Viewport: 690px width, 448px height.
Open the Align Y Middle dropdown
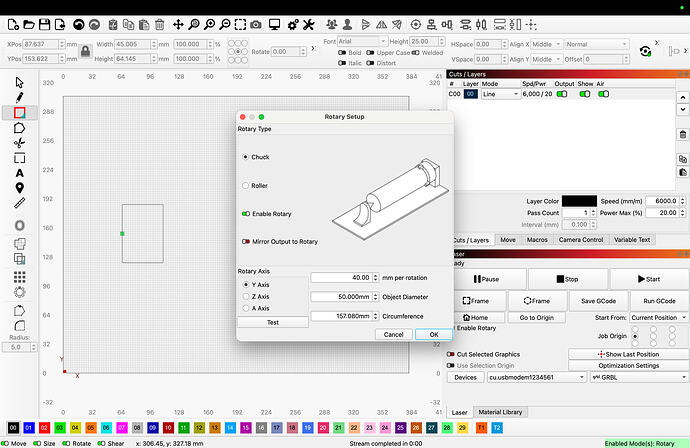(x=547, y=59)
